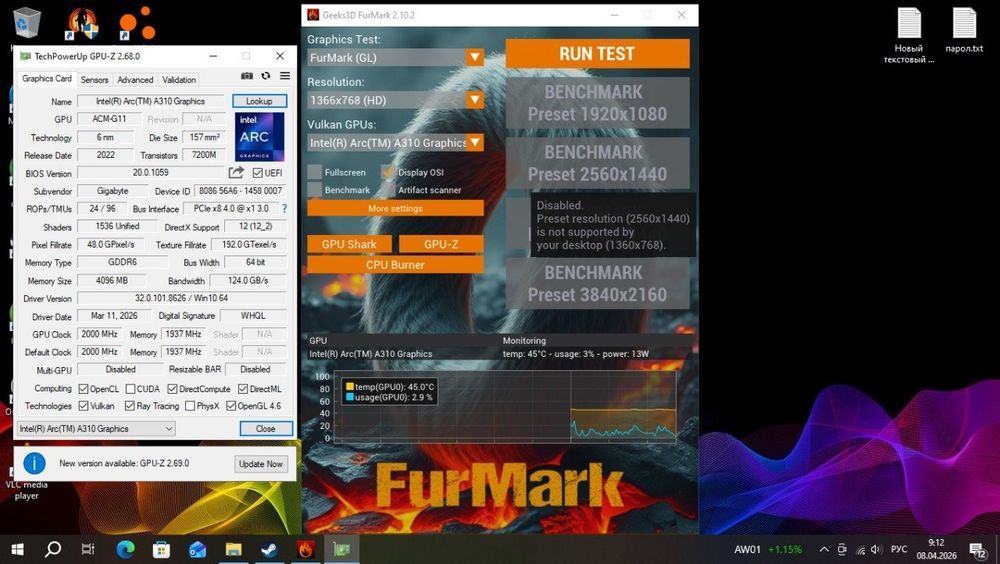The height and width of the screenshot is (564, 1000).
Task: Click the blue info icon in update notice
Action: coord(34,463)
